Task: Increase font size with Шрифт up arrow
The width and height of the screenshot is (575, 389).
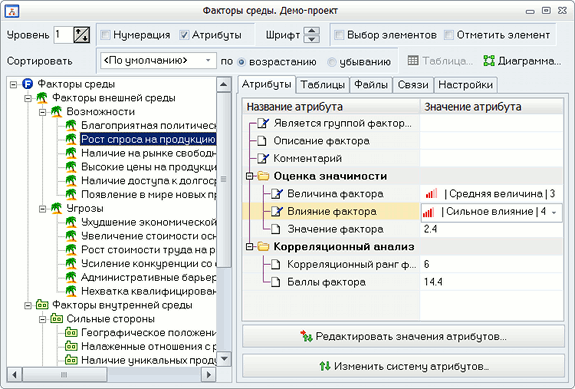Action: (x=312, y=31)
